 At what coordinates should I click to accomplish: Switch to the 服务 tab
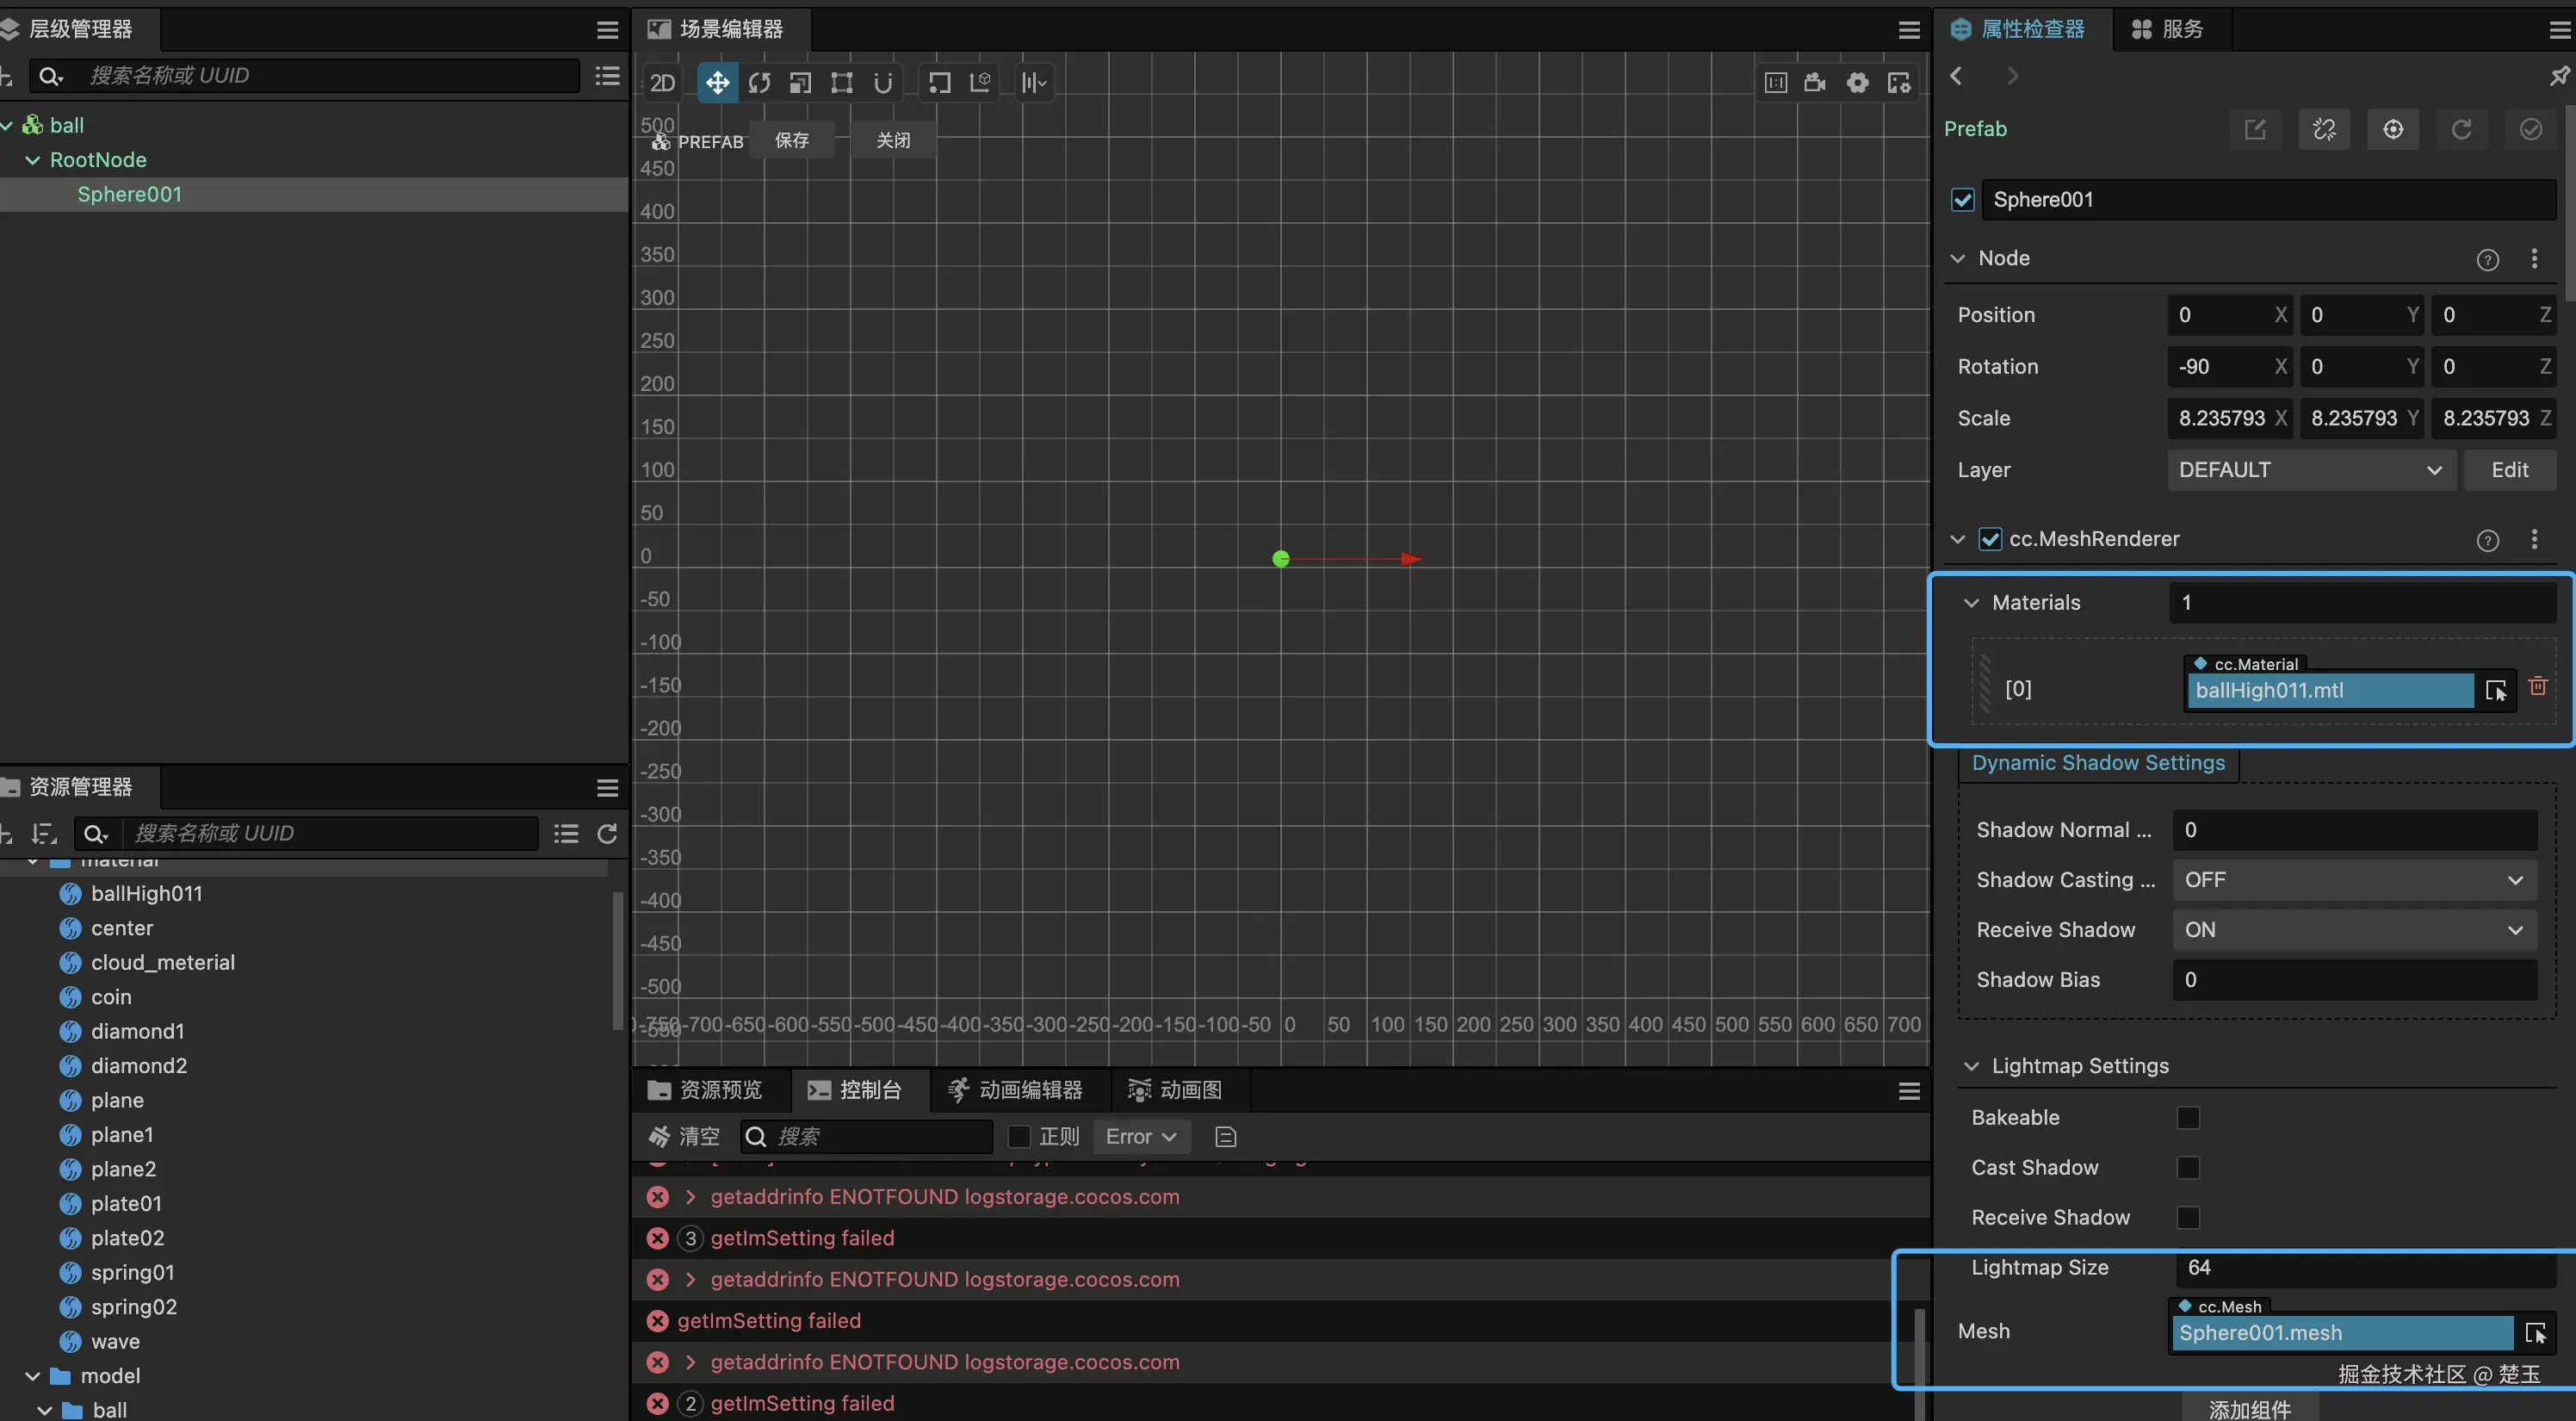(2168, 29)
